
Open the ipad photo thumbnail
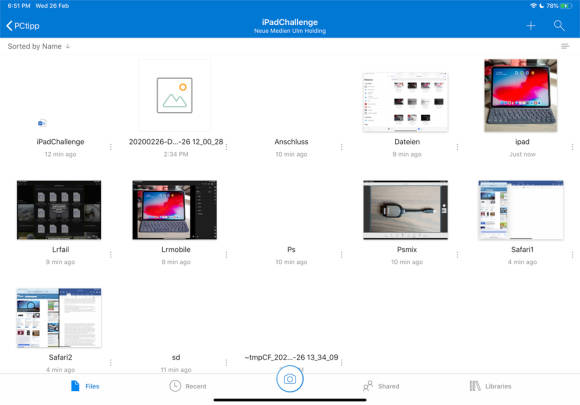[521, 95]
